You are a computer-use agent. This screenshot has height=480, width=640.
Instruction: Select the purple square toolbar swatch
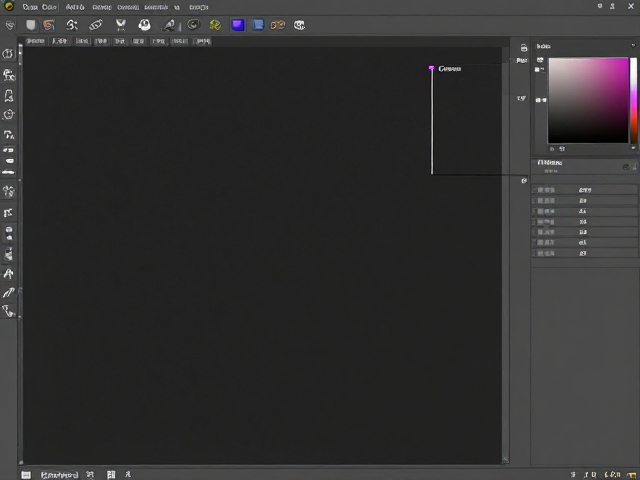(238, 25)
